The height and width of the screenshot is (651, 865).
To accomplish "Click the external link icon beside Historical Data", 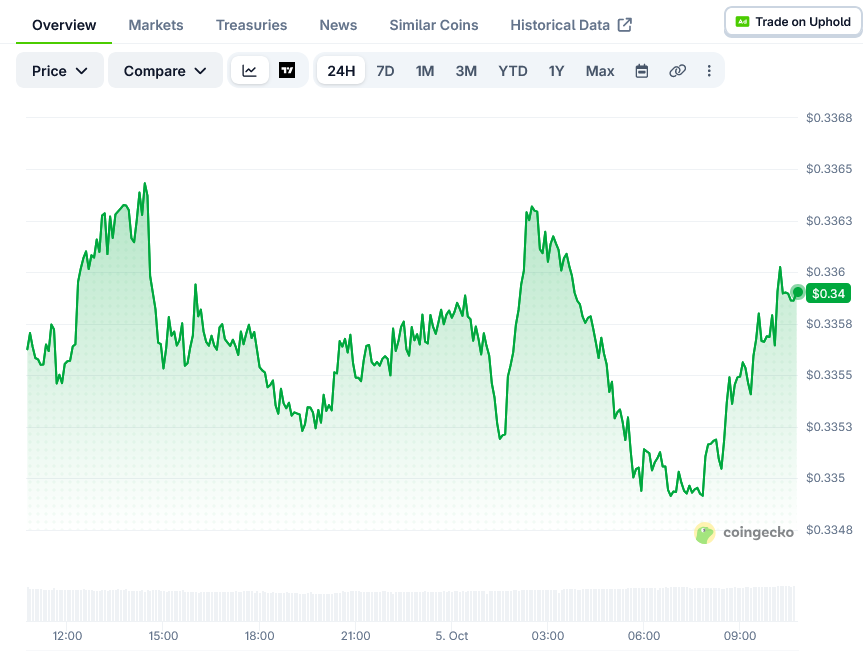I will pos(624,25).
